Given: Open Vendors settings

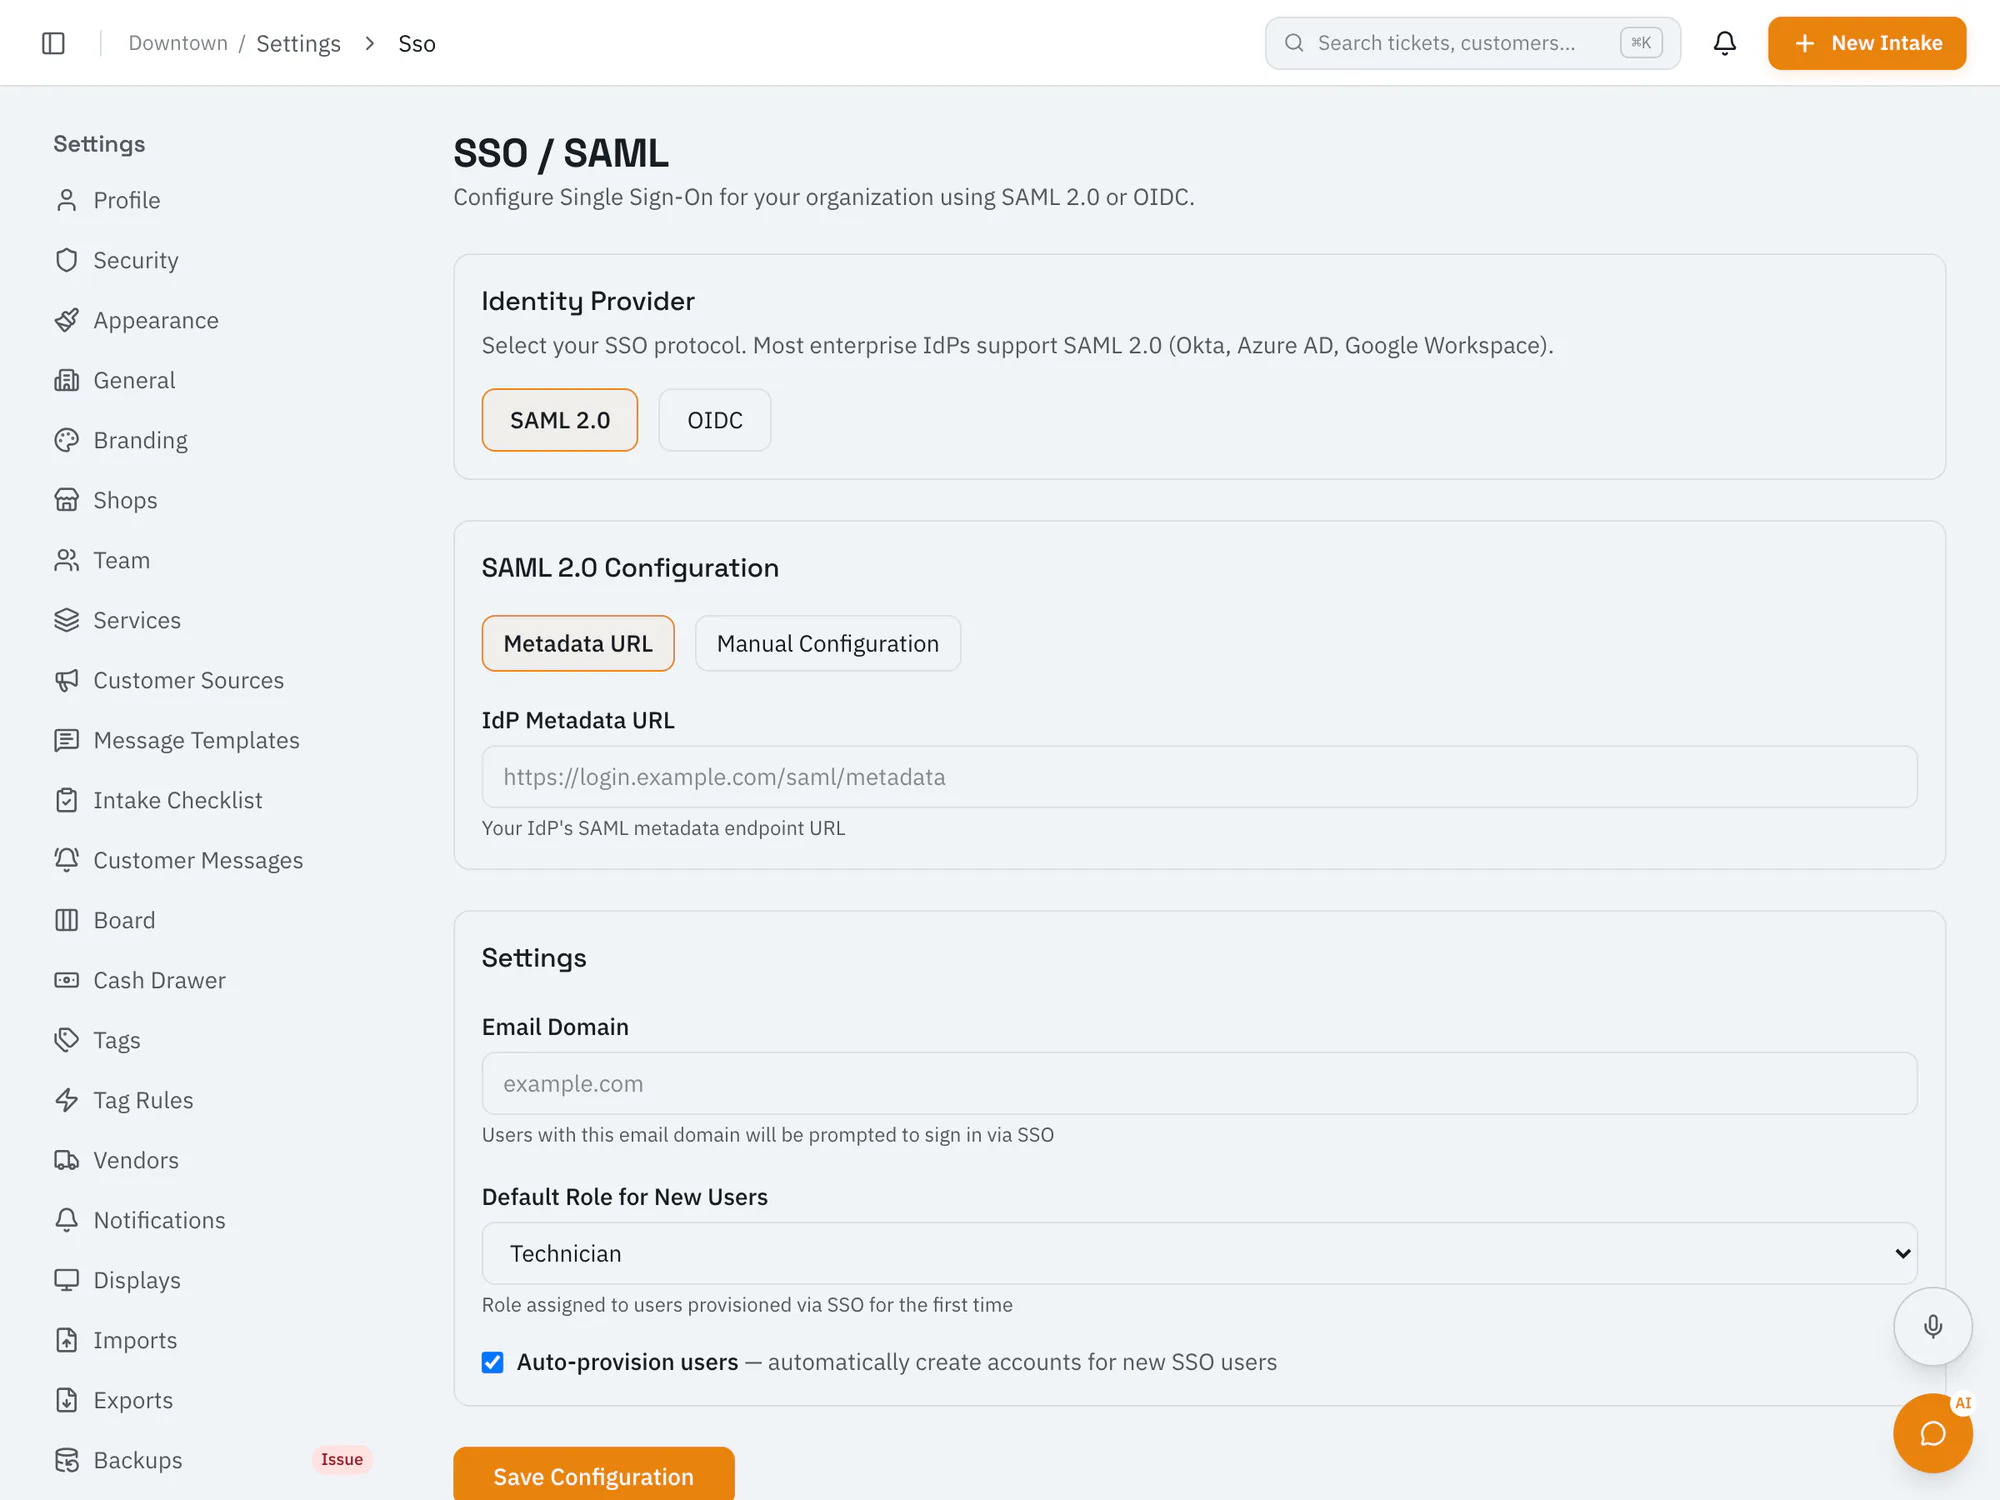Looking at the screenshot, I should tap(213, 1160).
